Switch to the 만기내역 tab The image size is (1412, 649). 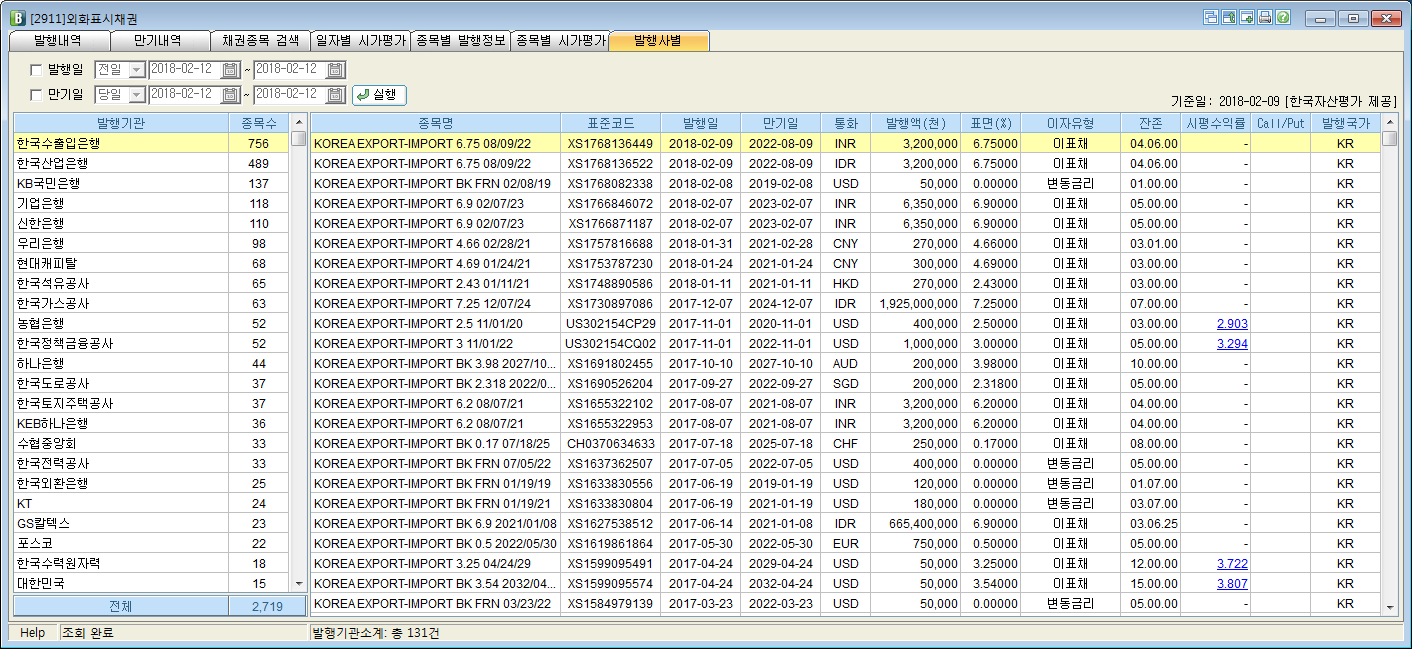[x=158, y=41]
